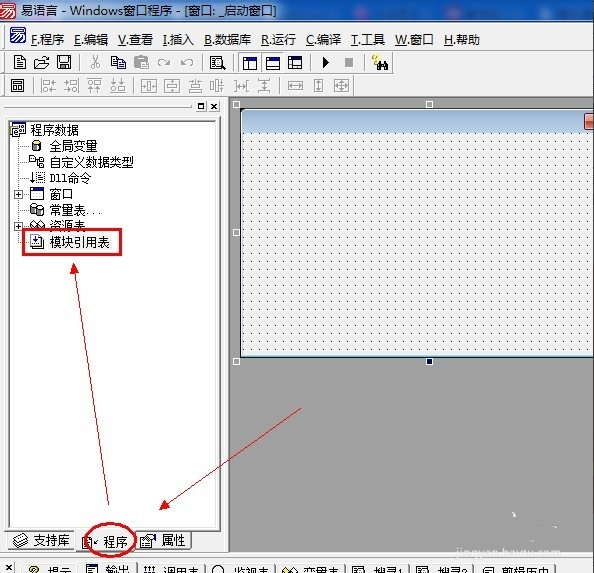Expand the 资源表 tree node

tap(18, 226)
